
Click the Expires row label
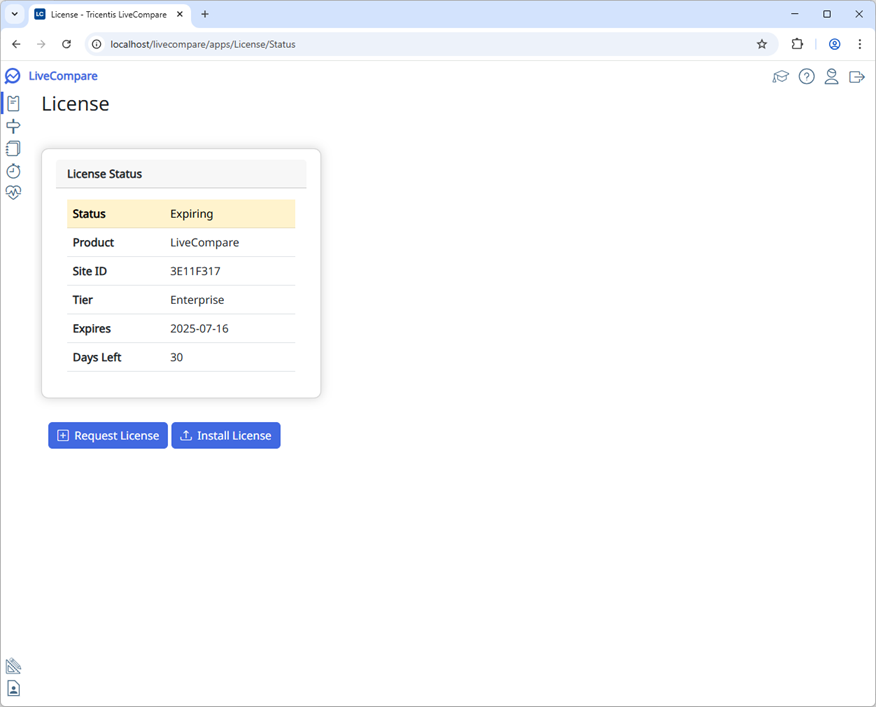[x=92, y=329]
